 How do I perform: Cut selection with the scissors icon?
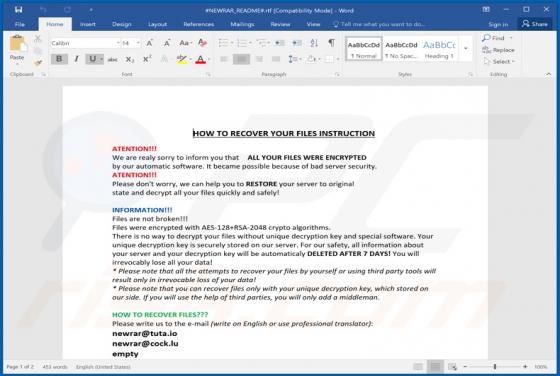click(x=38, y=39)
